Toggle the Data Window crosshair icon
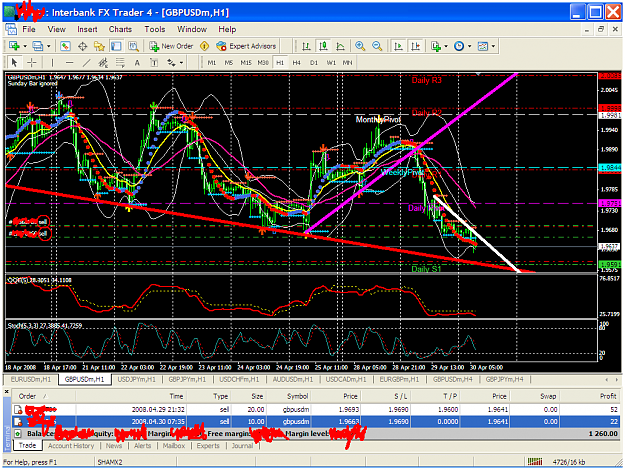625x470 pixels. coord(83,46)
